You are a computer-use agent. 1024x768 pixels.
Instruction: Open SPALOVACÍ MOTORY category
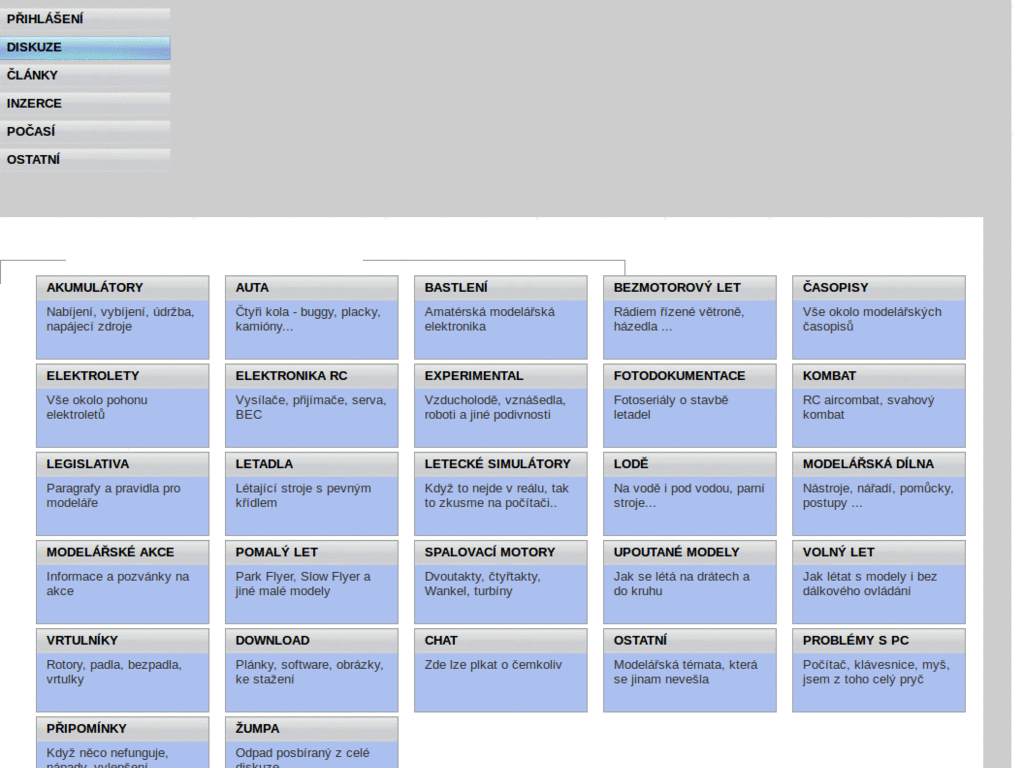point(490,552)
